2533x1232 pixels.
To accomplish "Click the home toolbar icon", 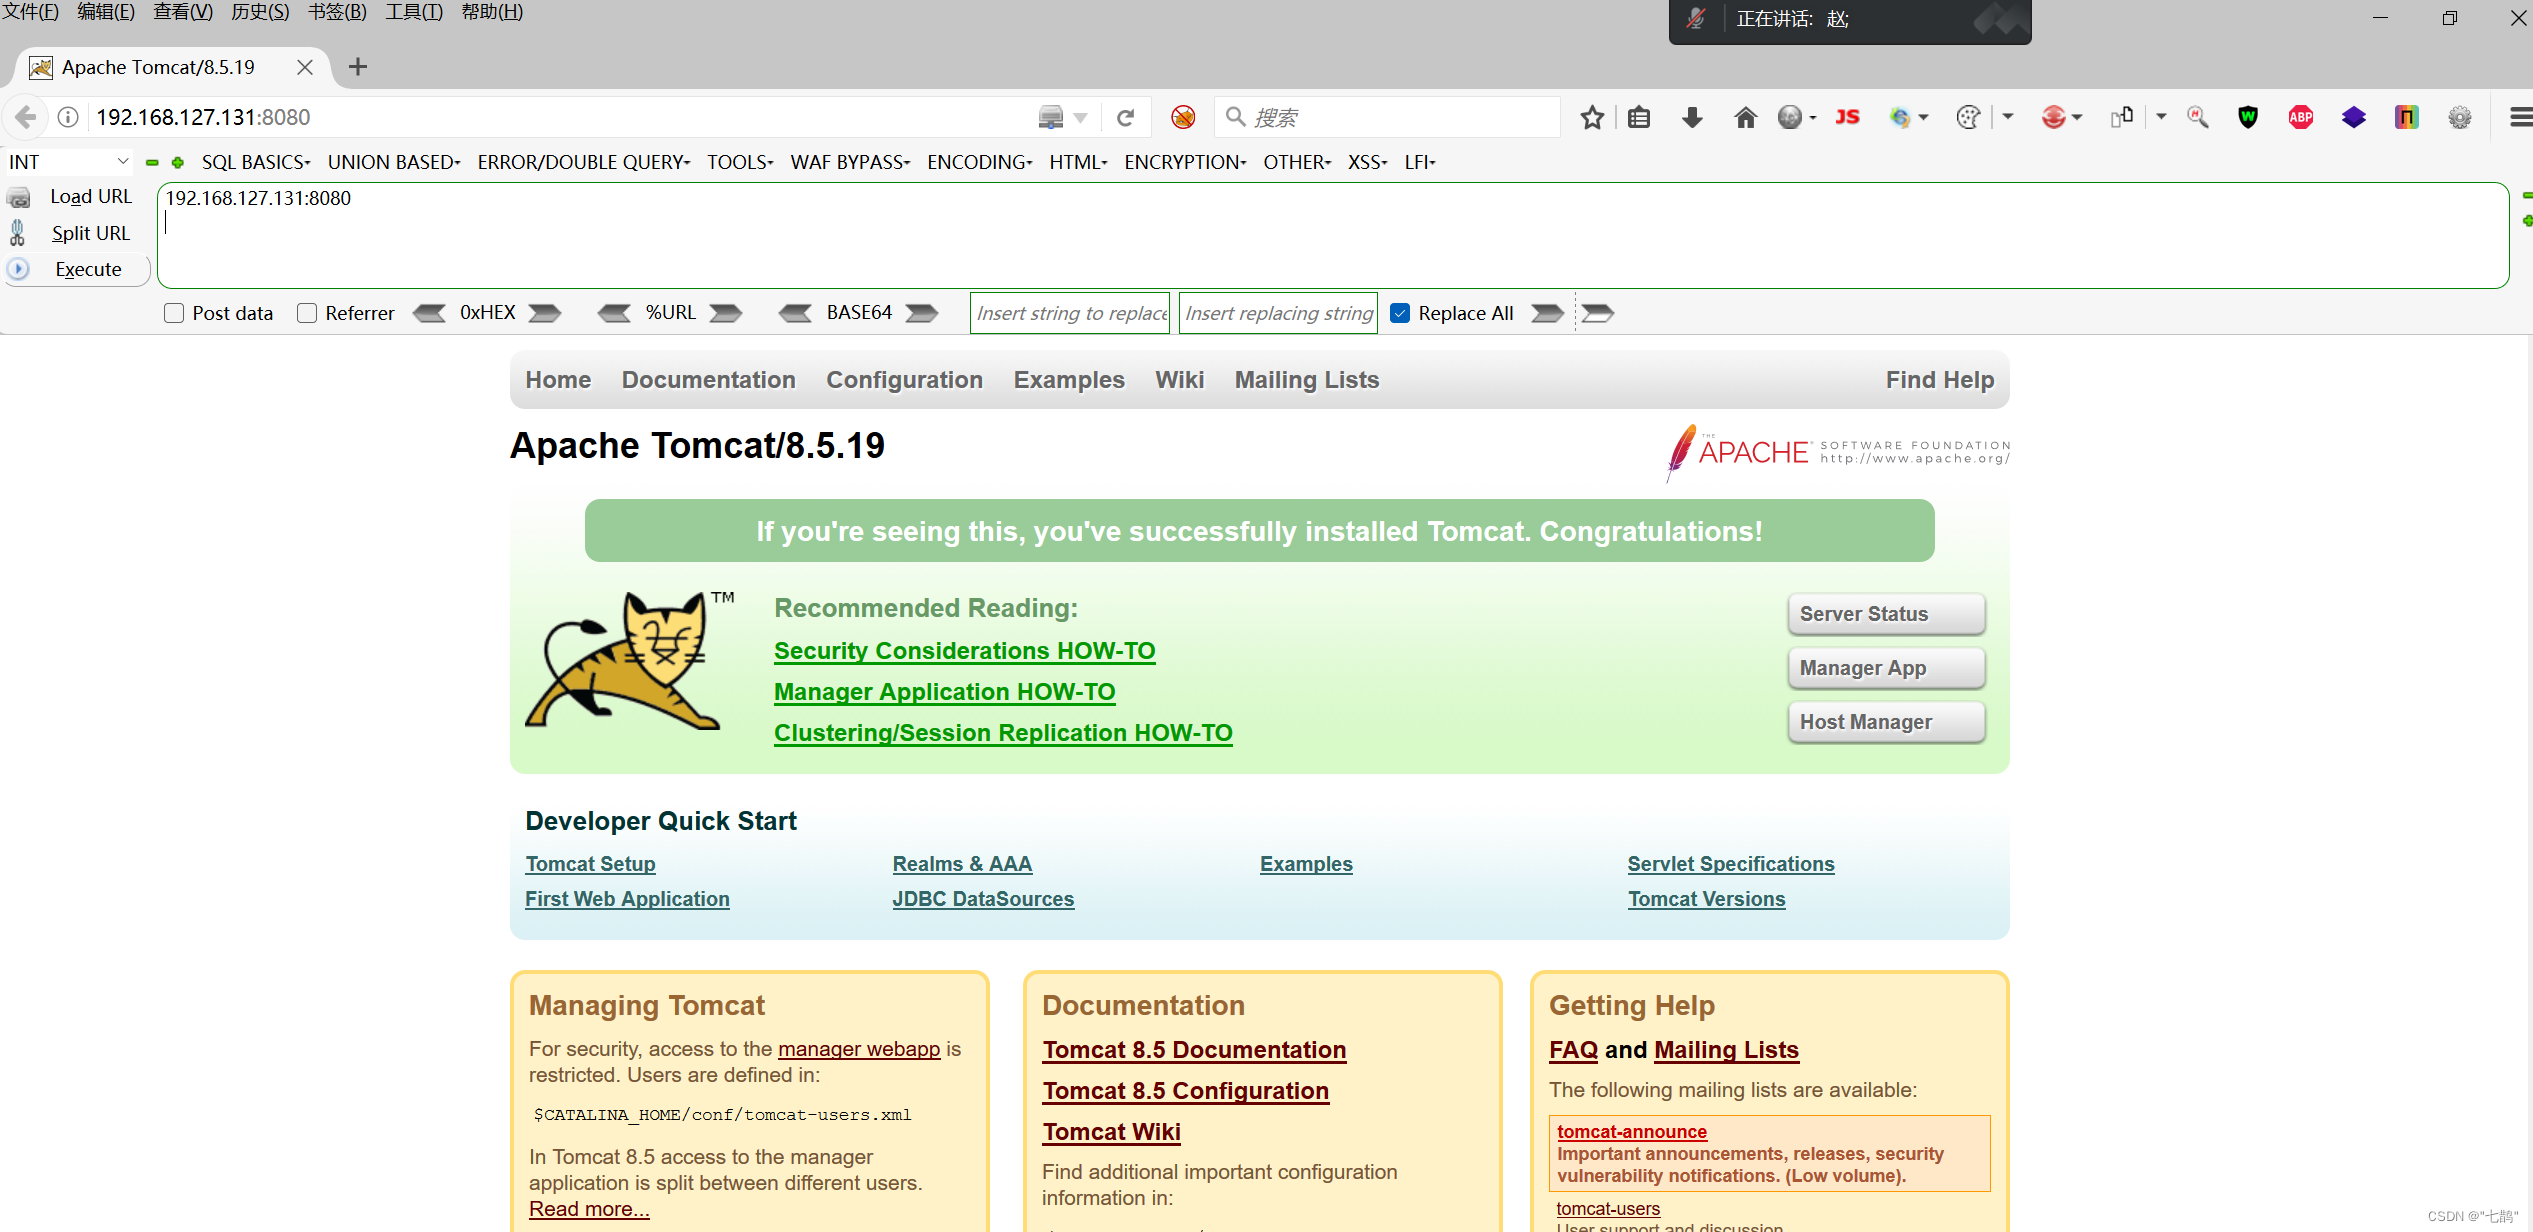I will (1745, 118).
